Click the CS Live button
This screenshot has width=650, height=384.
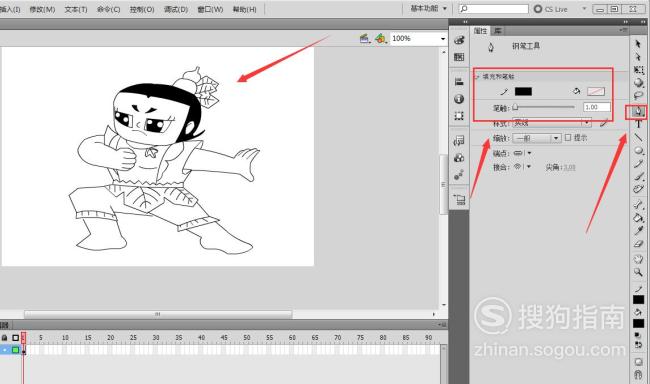pos(551,9)
